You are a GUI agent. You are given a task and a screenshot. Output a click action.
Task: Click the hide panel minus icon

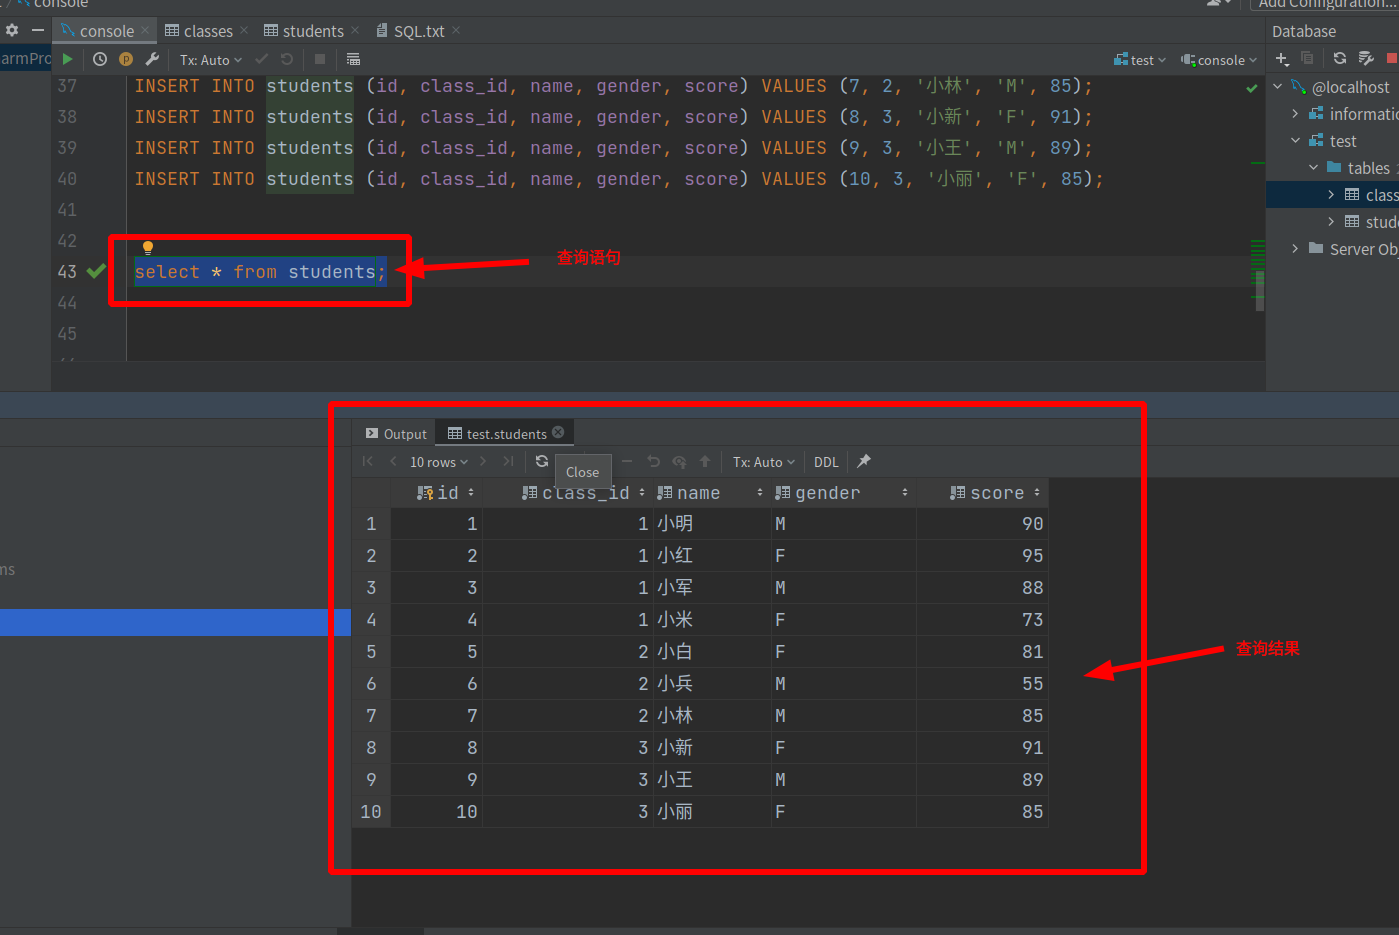click(37, 30)
